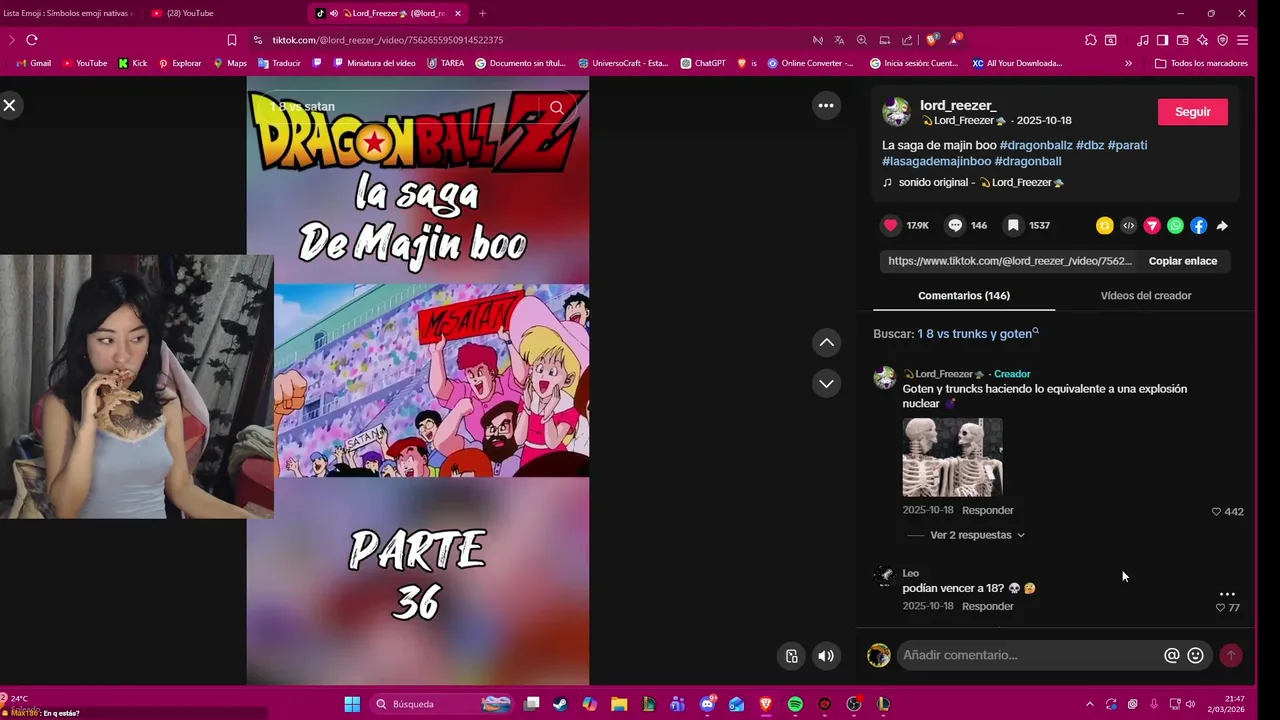Share the video to Facebook
The height and width of the screenshot is (720, 1280).
coord(1199,226)
